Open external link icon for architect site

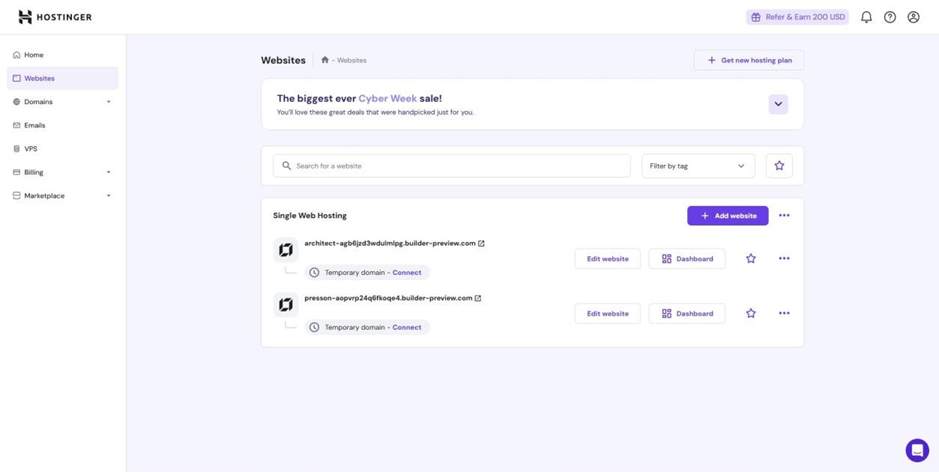click(481, 243)
